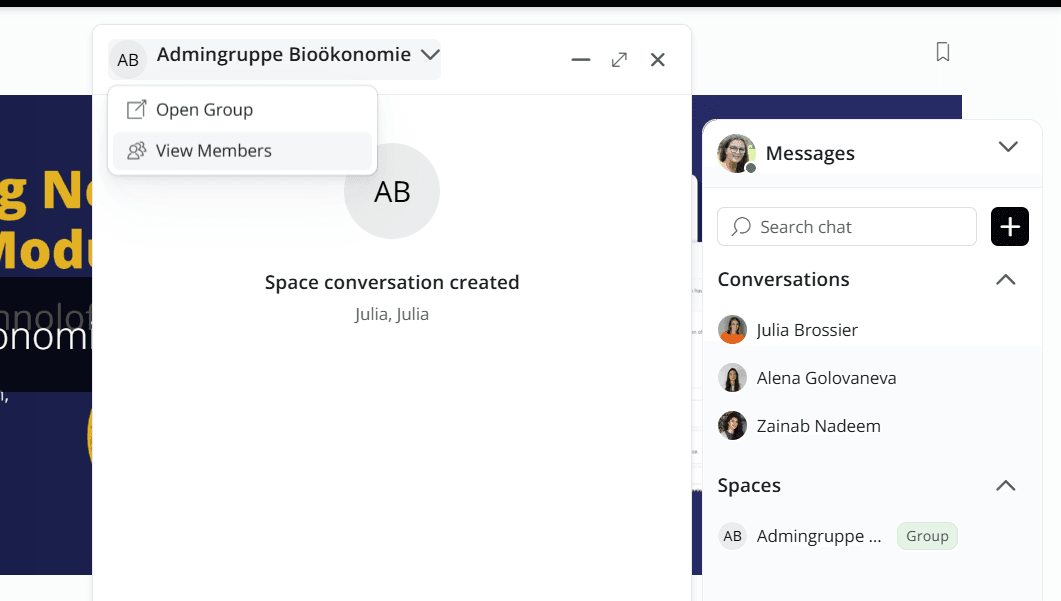Click the bookmark icon at top right
This screenshot has width=1061, height=601.
[942, 52]
